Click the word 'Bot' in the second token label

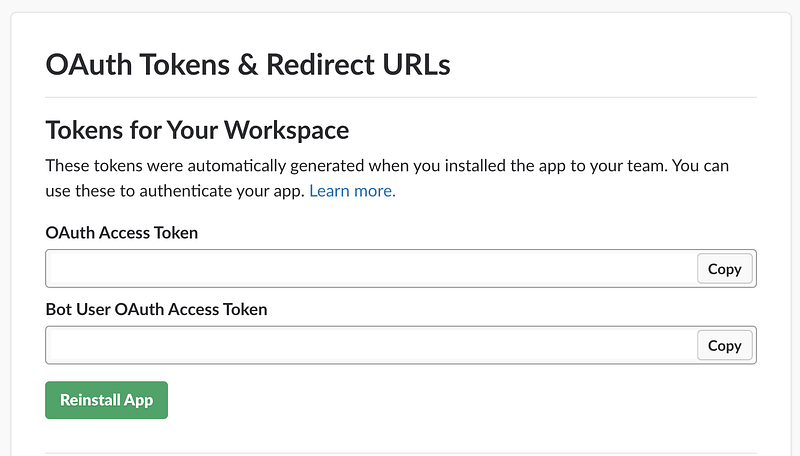click(59, 309)
